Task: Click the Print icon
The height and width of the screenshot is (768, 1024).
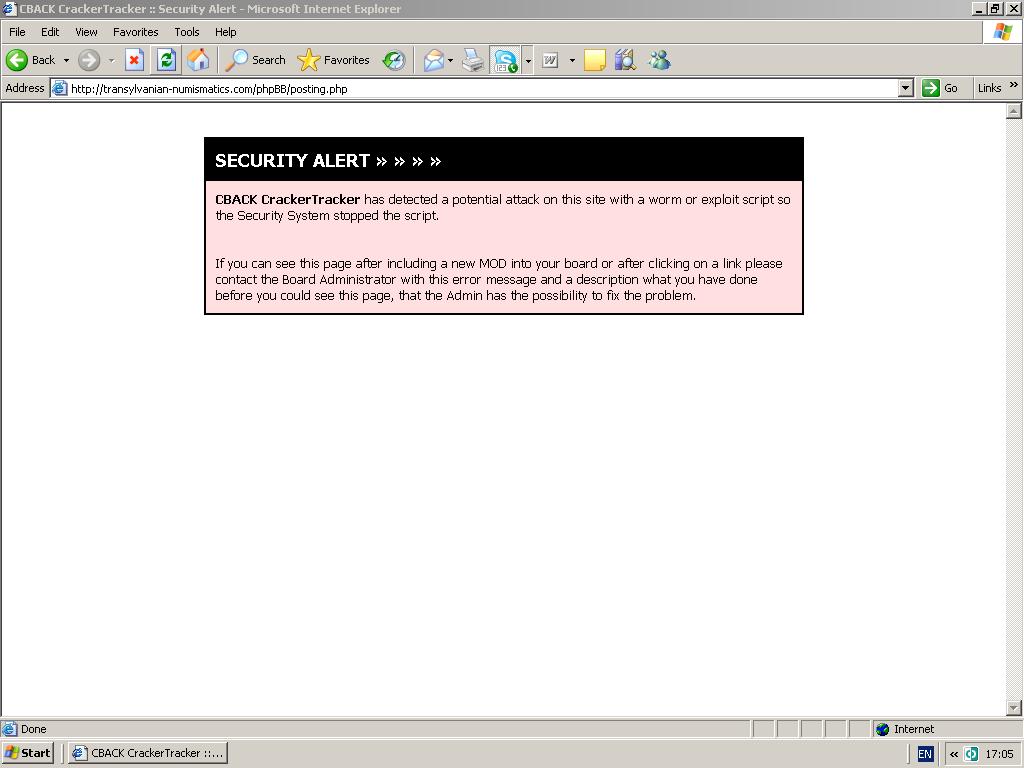Action: (x=473, y=60)
